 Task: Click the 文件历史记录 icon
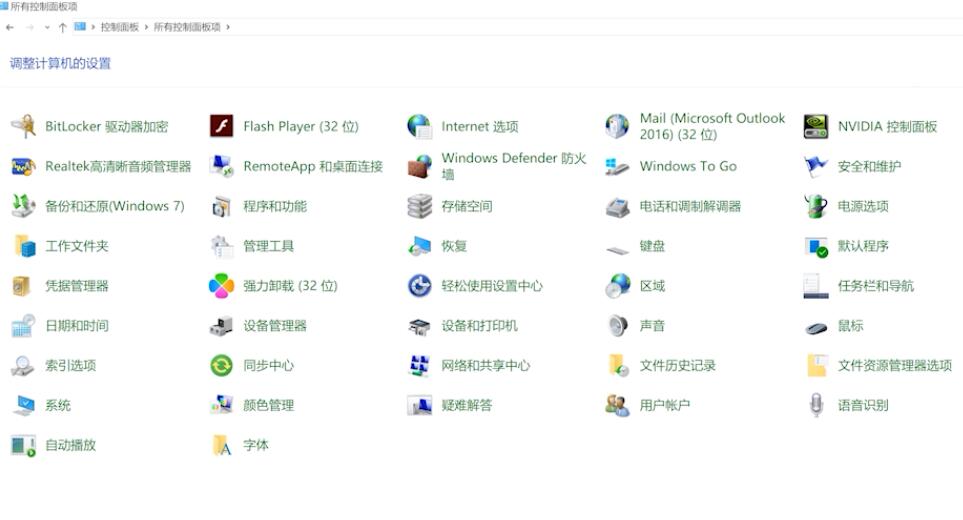coord(618,366)
